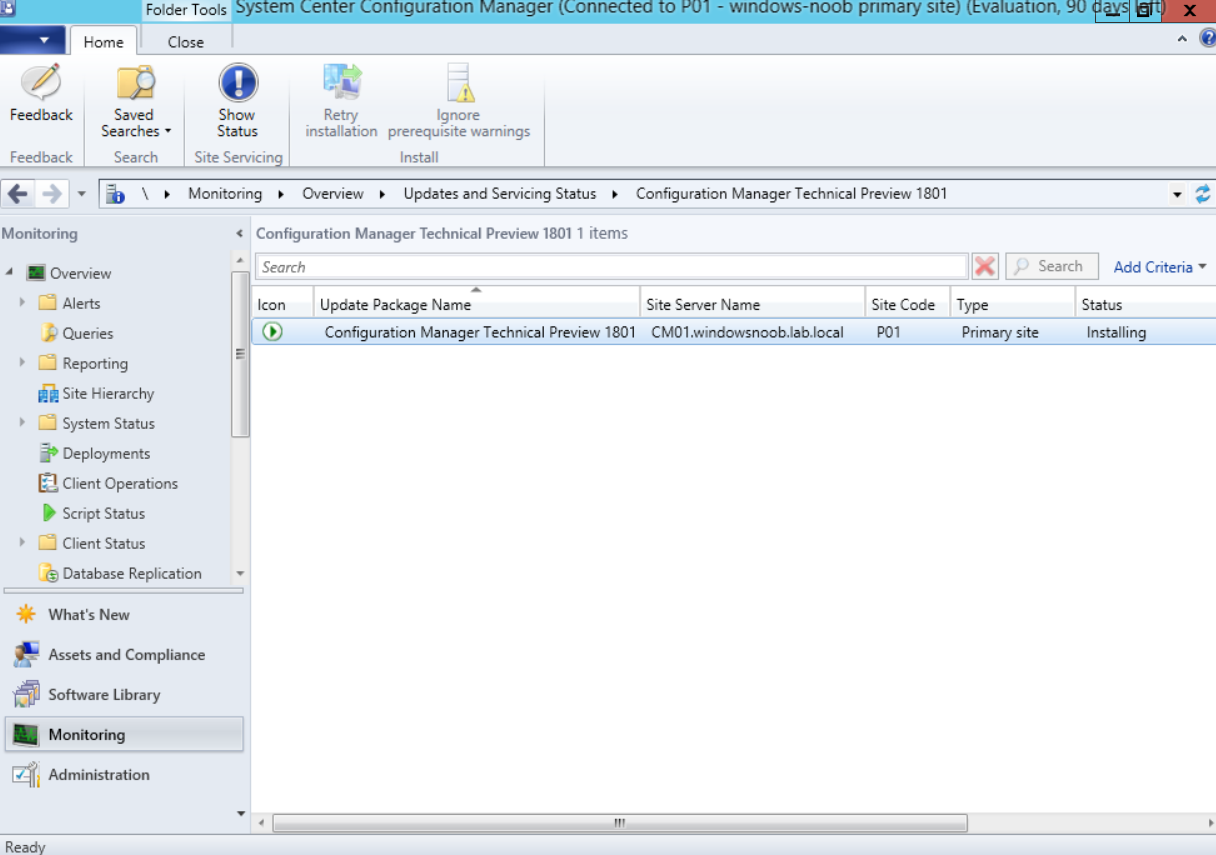
Task: Open the Script Status node
Action: pos(92,513)
